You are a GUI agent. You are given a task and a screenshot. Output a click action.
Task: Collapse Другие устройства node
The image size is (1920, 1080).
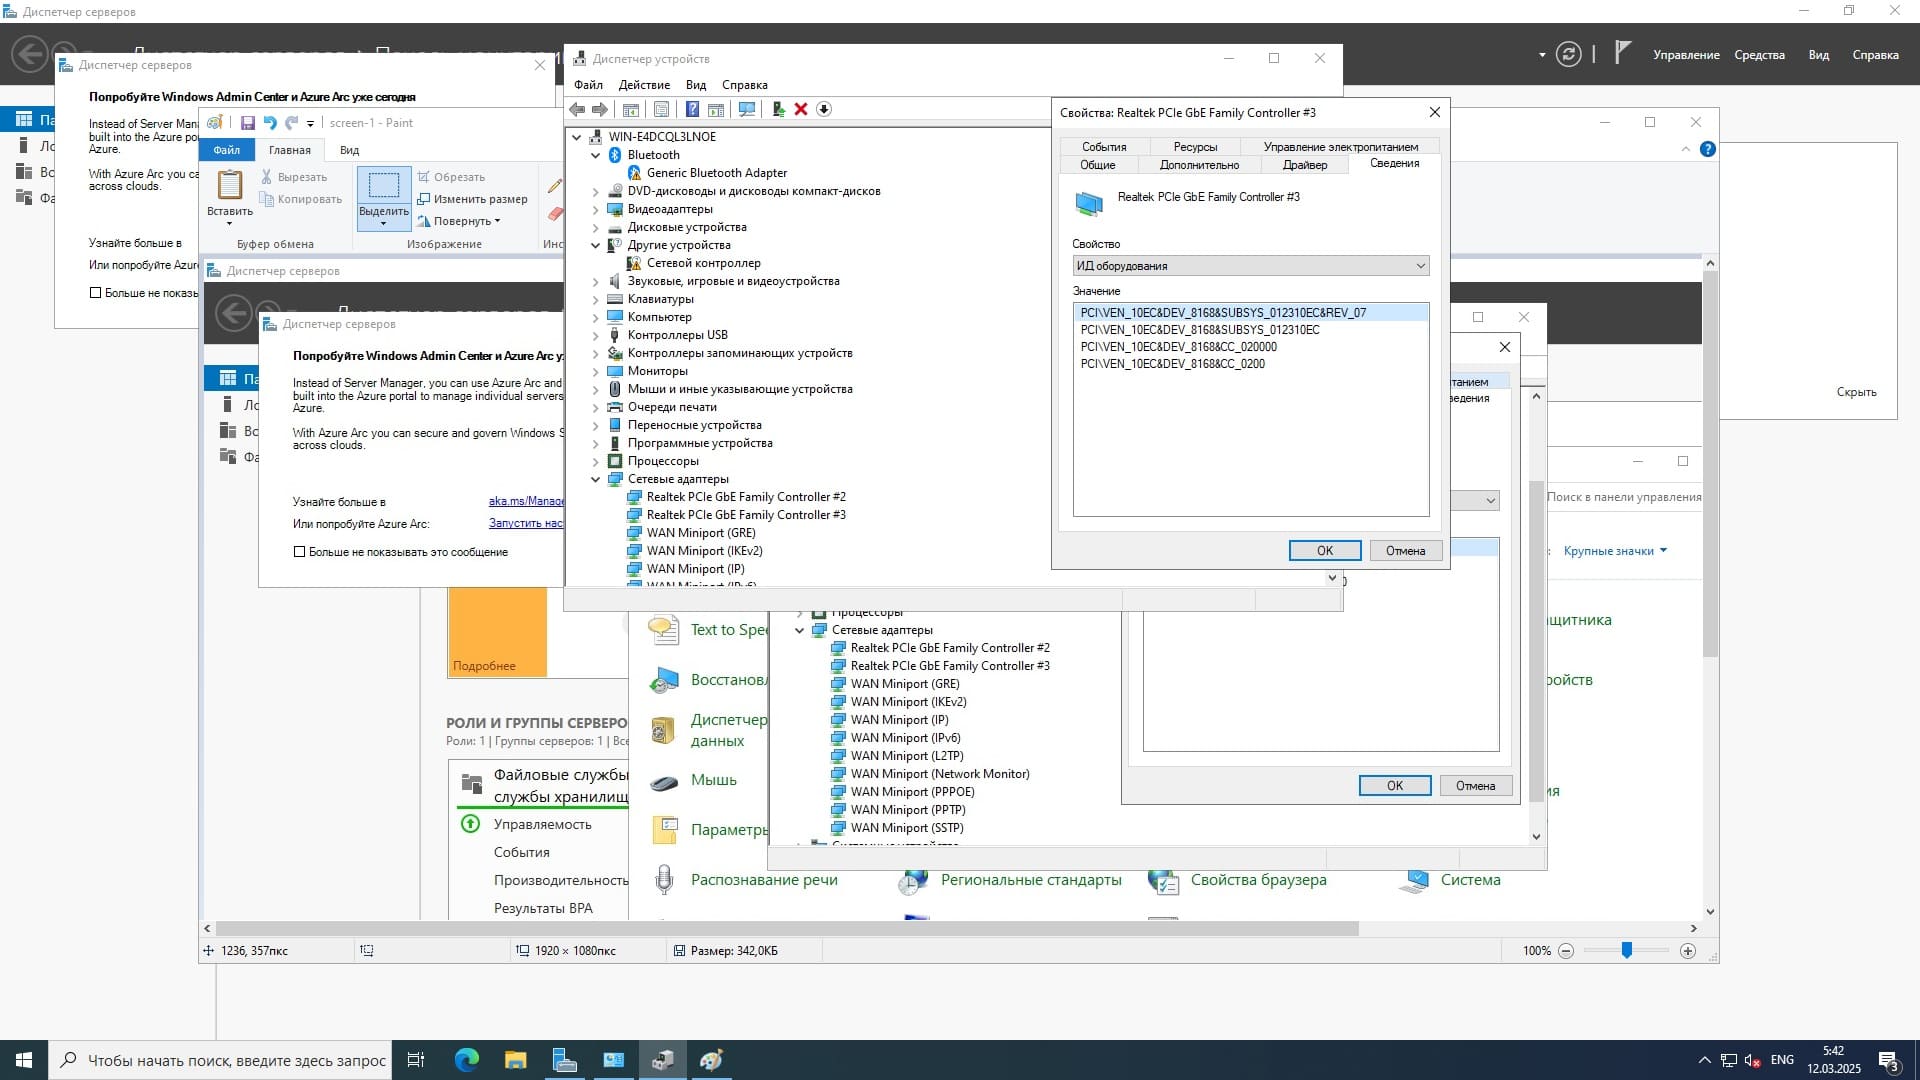596,245
